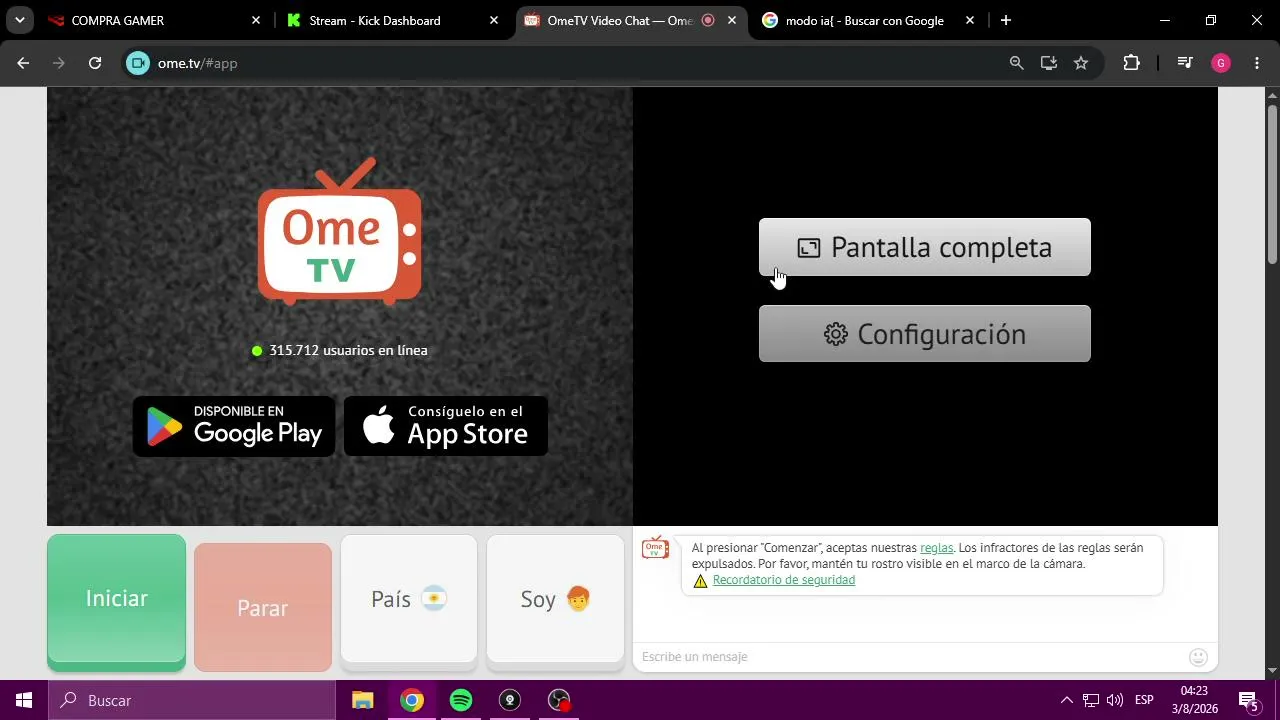The height and width of the screenshot is (720, 1280).
Task: Expand the tab search dropdown
Action: pos(19,20)
